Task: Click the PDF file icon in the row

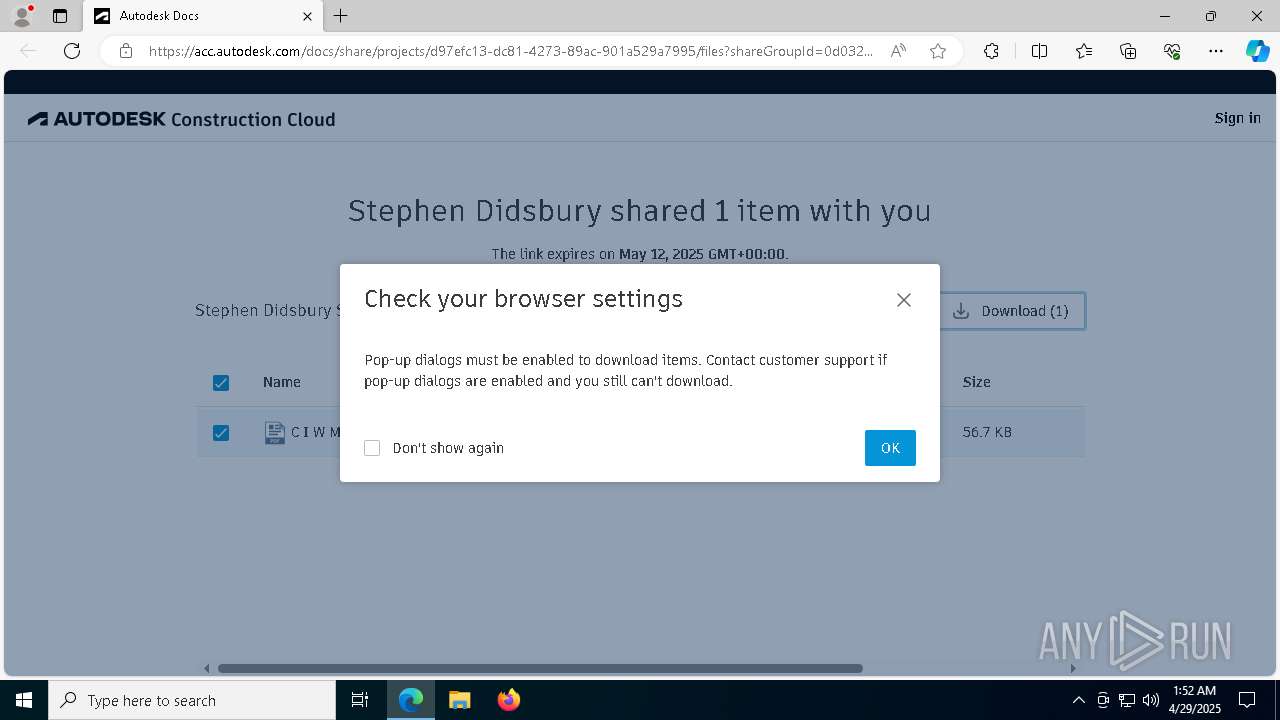Action: (274, 432)
